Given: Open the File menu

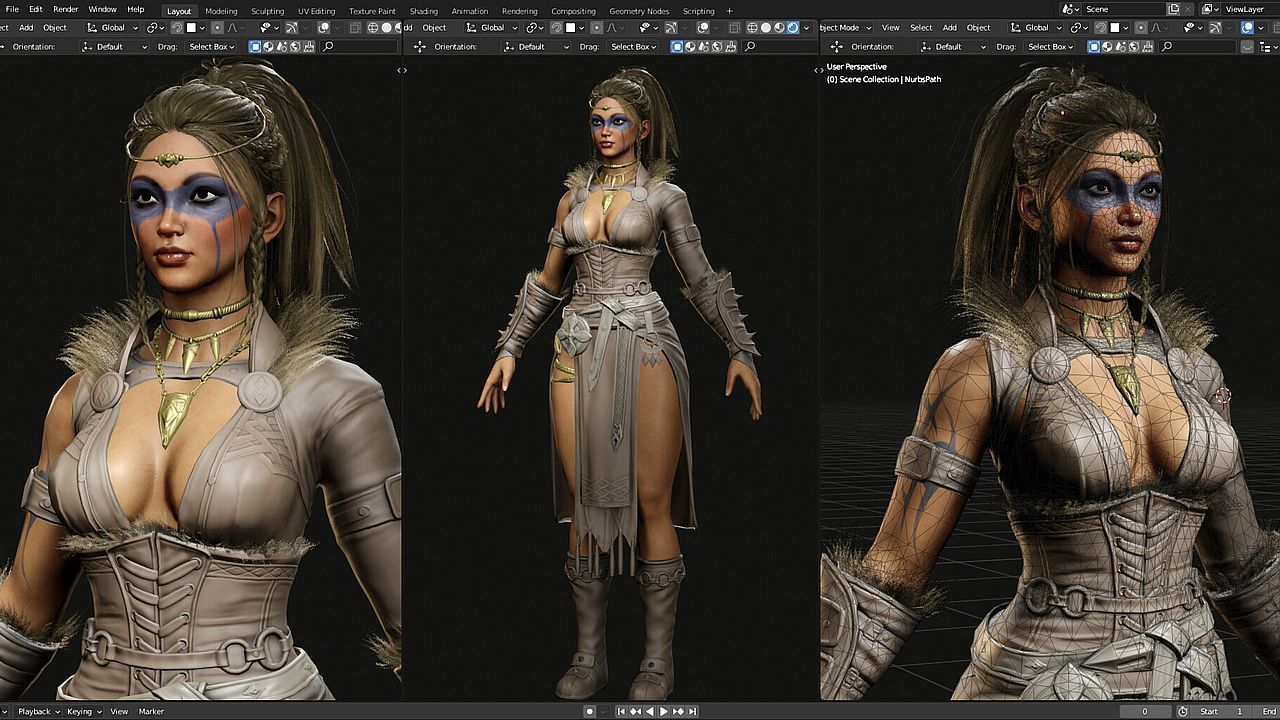Looking at the screenshot, I should (12, 10).
